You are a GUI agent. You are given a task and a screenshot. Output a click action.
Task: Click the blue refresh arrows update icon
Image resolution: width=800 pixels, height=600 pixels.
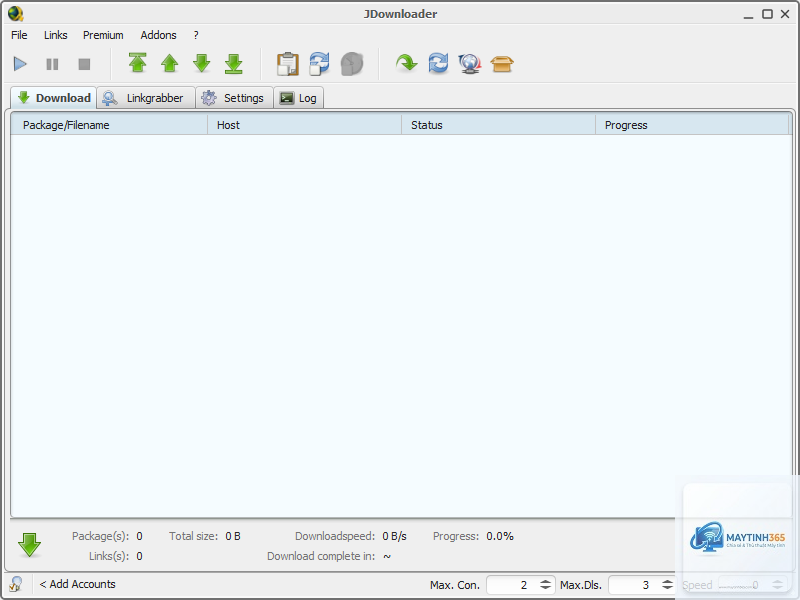coord(438,63)
